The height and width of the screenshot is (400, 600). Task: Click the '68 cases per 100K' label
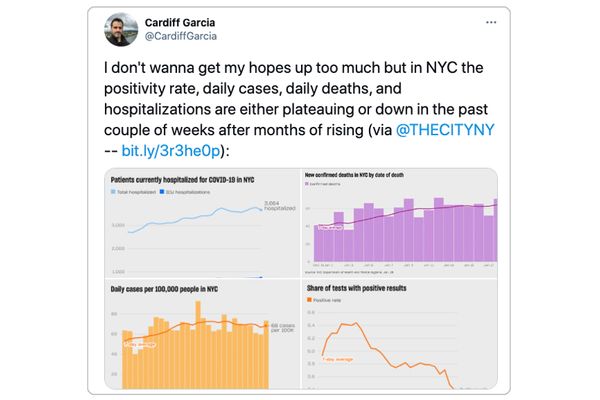pyautogui.click(x=282, y=327)
